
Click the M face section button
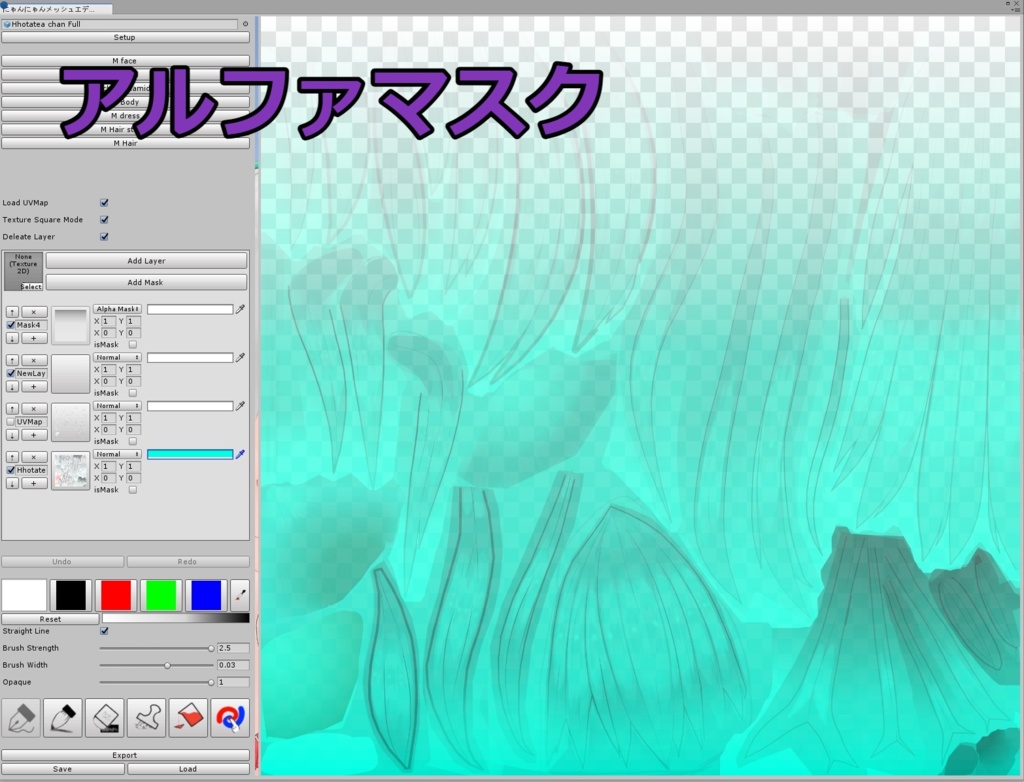[125, 60]
